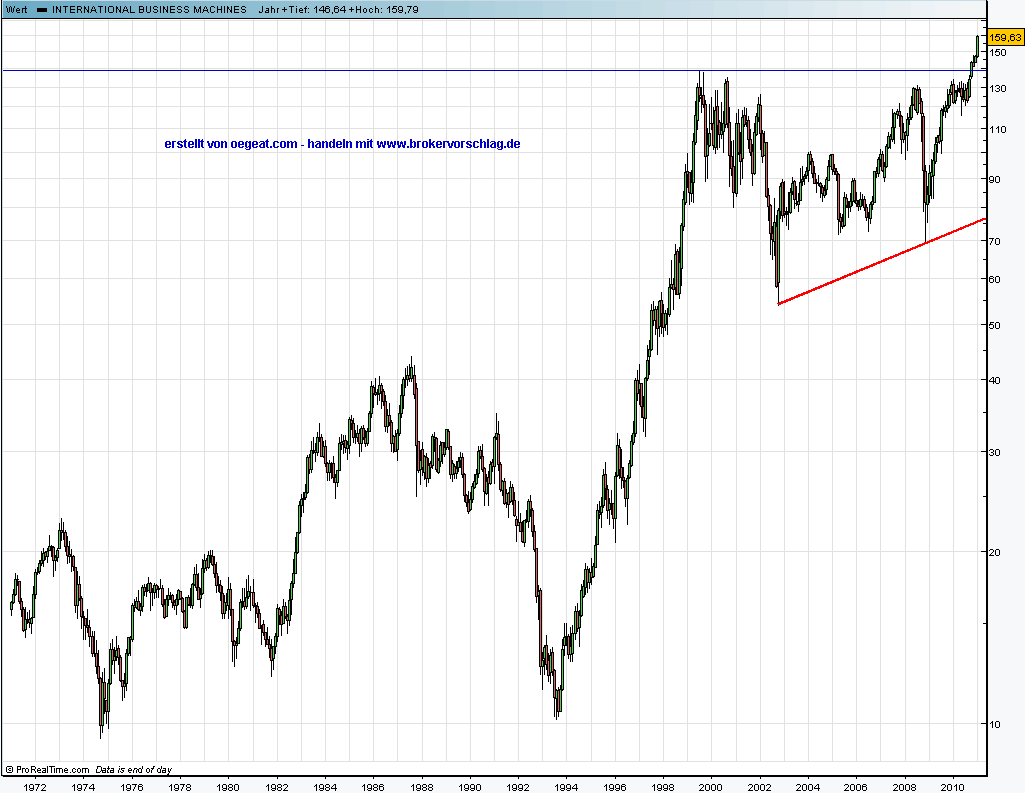The height and width of the screenshot is (793, 1025).
Task: Click the 1972 label on time axis
Action: (x=35, y=786)
